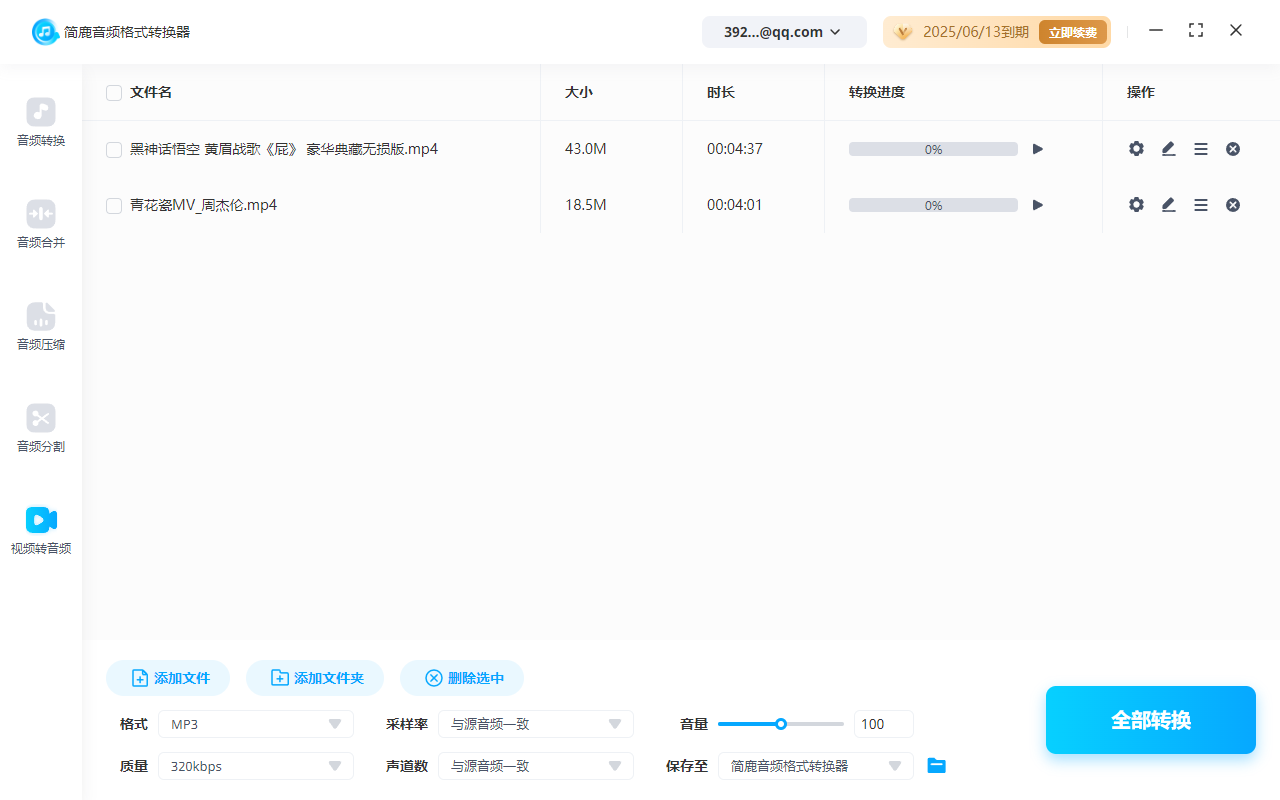
Task: Check the select-all checkbox in header
Action: (x=113, y=92)
